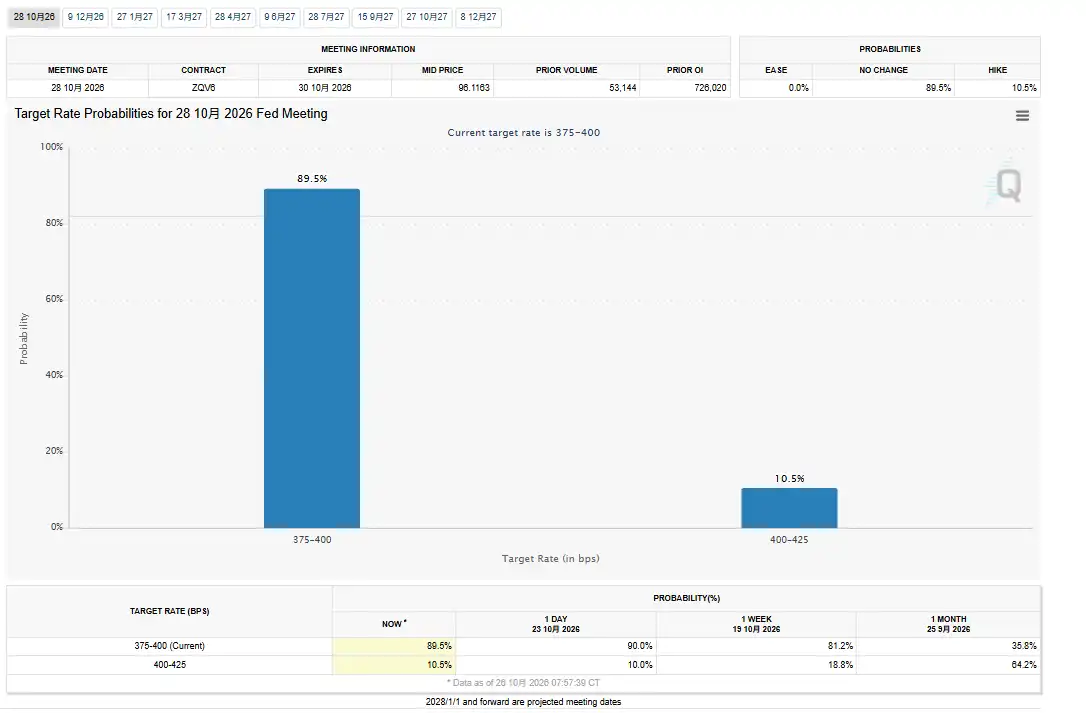Select the 1 DAY value 90.0%
1086x713 pixels.
tap(640, 646)
